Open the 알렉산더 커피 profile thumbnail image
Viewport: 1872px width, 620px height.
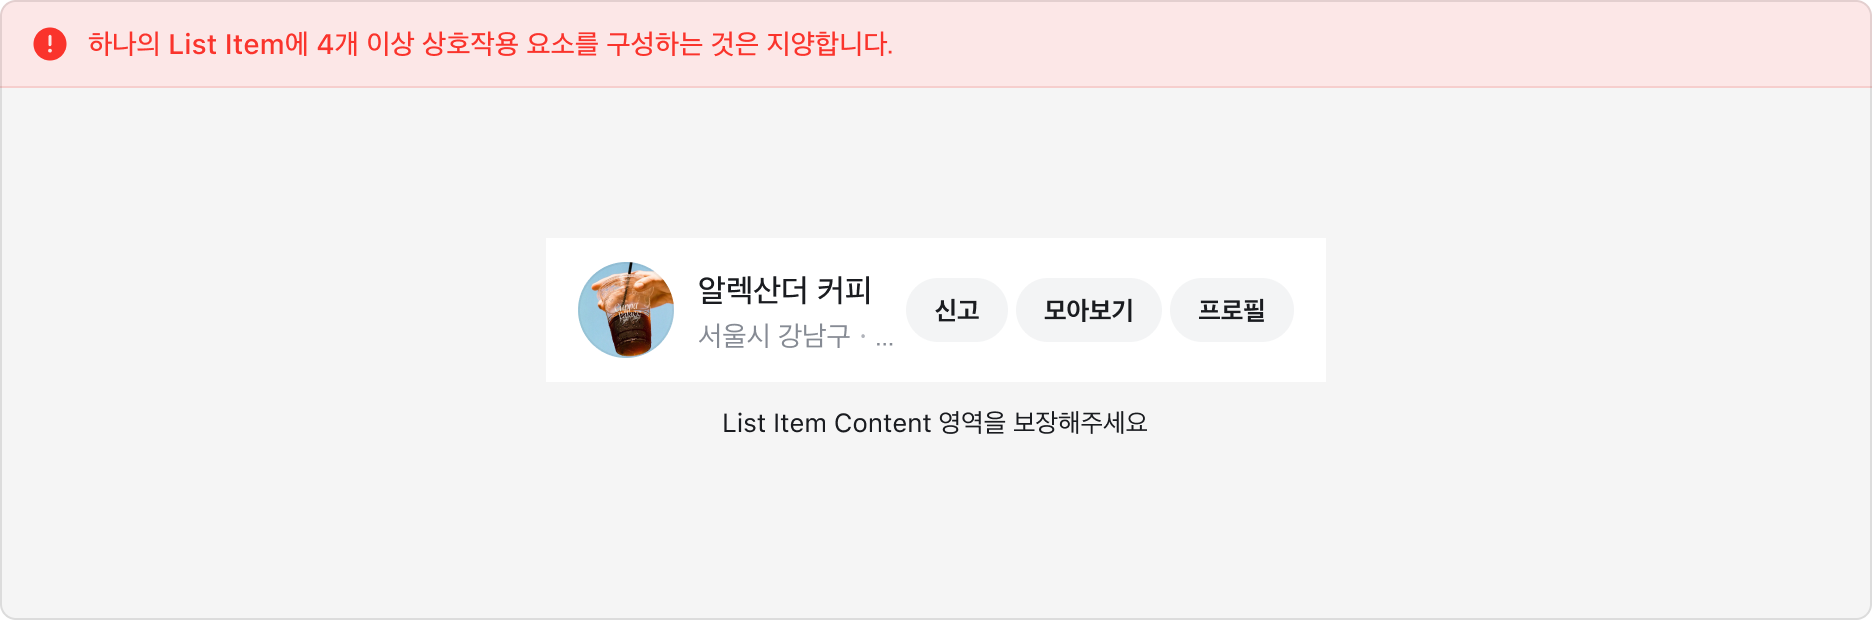coord(627,310)
